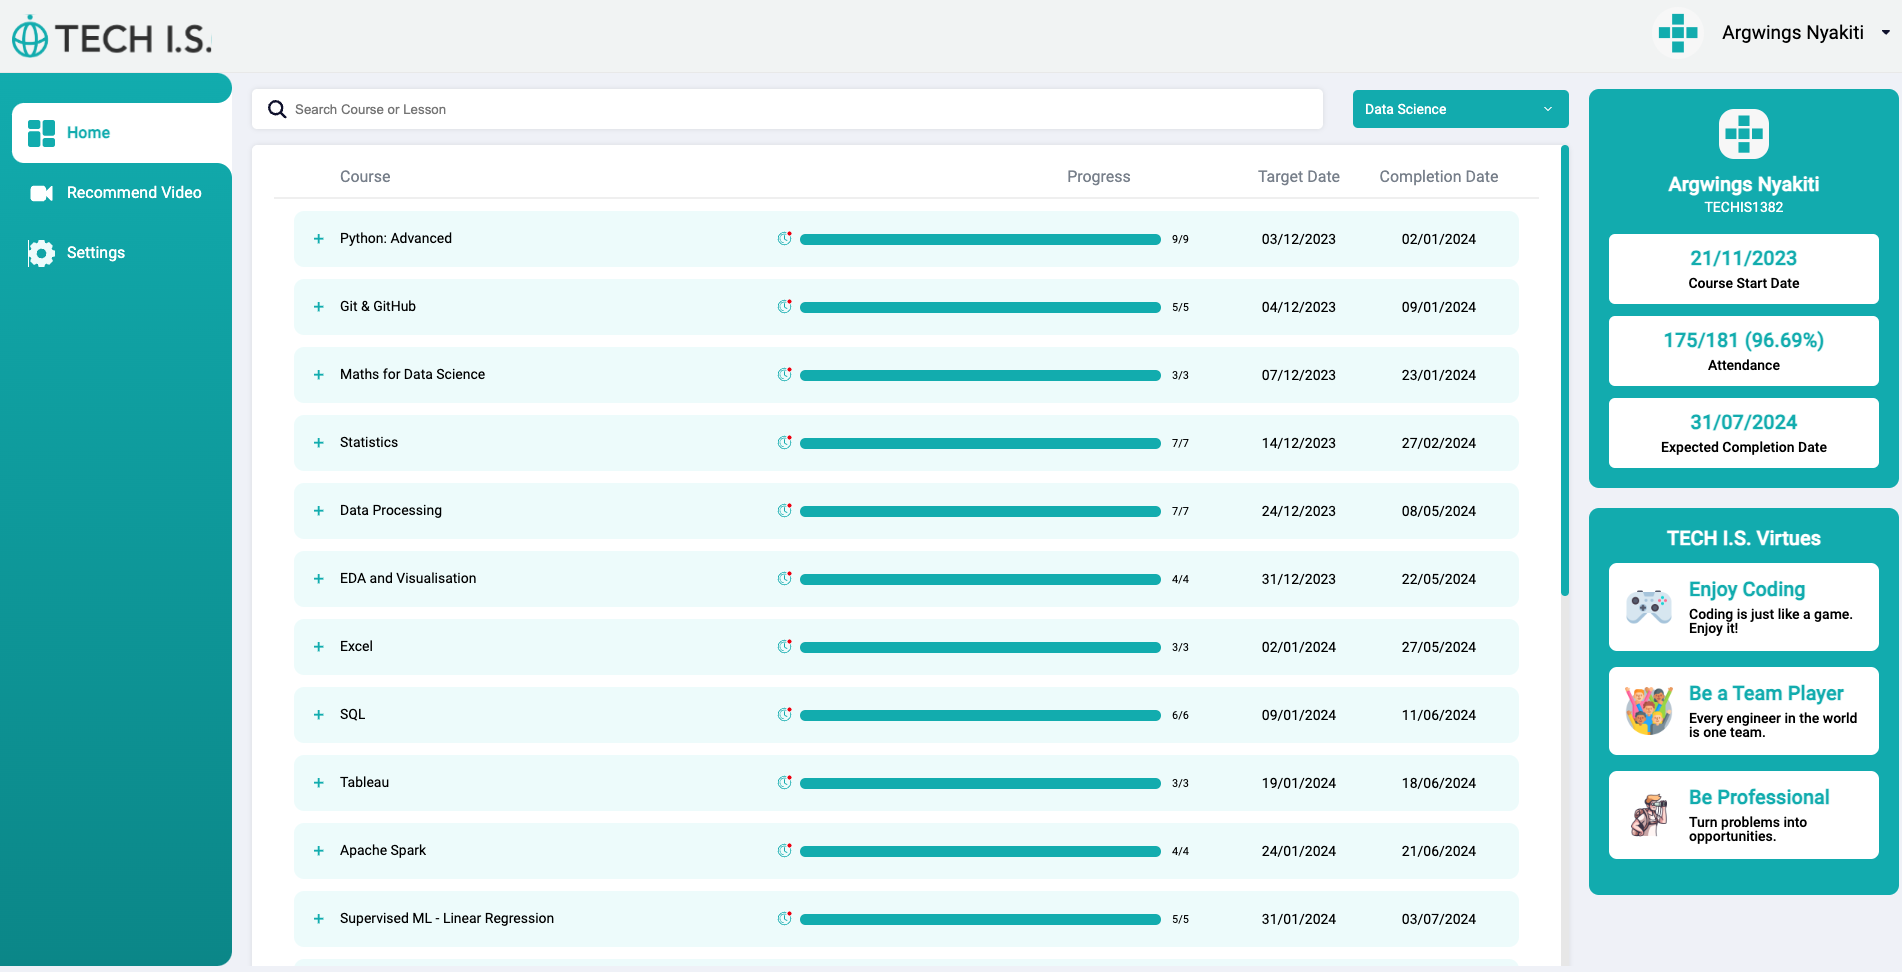
Task: Click the TECH I.S. globe logo
Action: 30,38
